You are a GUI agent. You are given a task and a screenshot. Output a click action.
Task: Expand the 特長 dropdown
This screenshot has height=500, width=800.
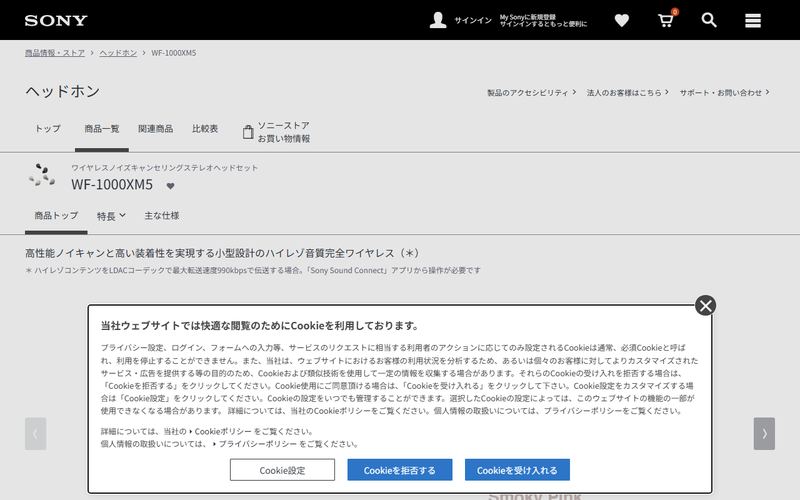point(111,216)
